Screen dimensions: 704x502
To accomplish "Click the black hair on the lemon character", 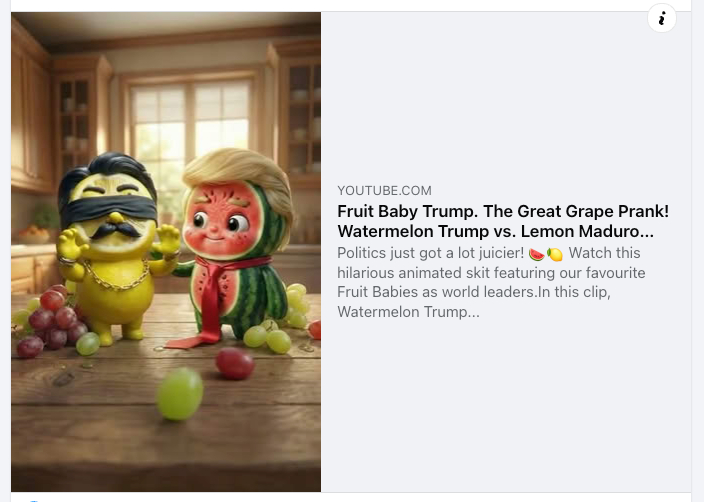I will click(108, 173).
